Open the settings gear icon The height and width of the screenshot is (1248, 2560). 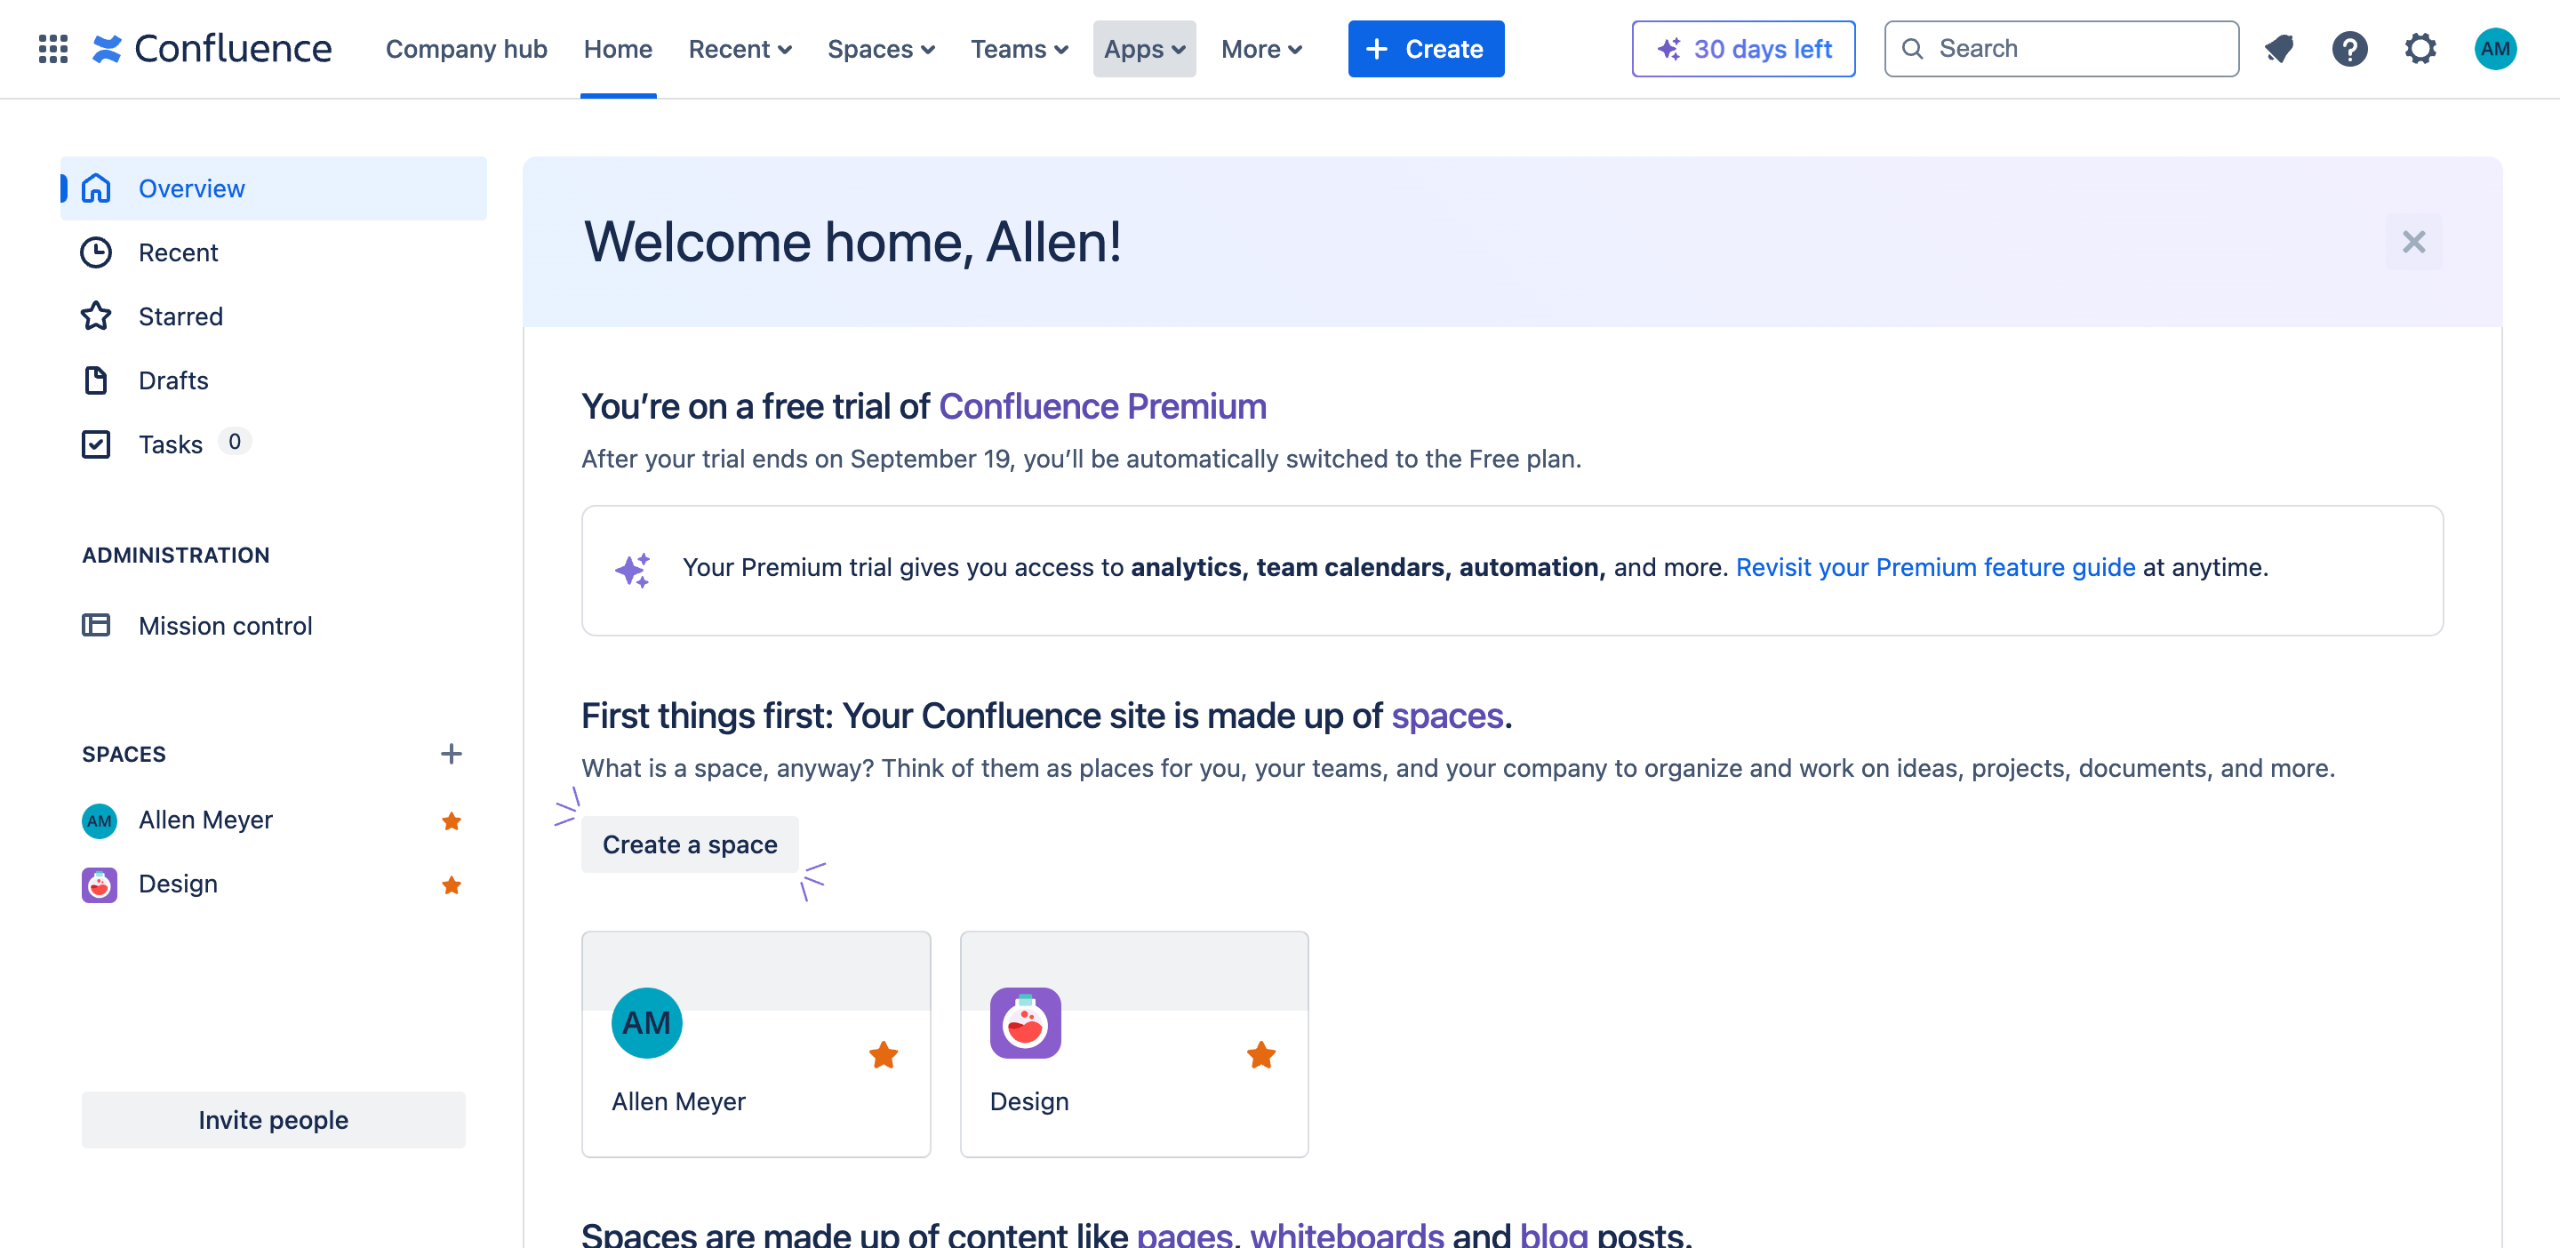pyautogui.click(x=2420, y=48)
